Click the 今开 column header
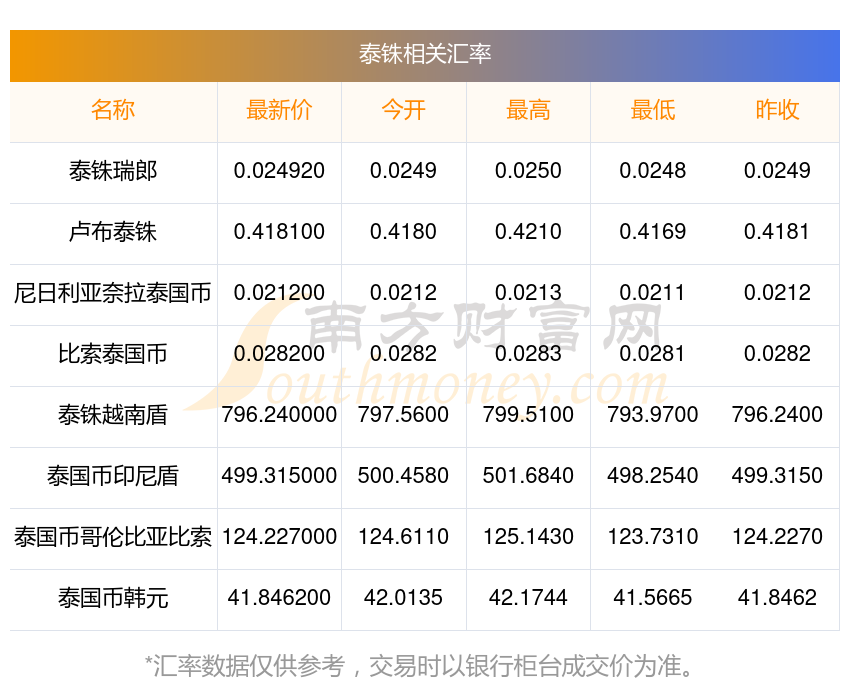 coord(403,110)
